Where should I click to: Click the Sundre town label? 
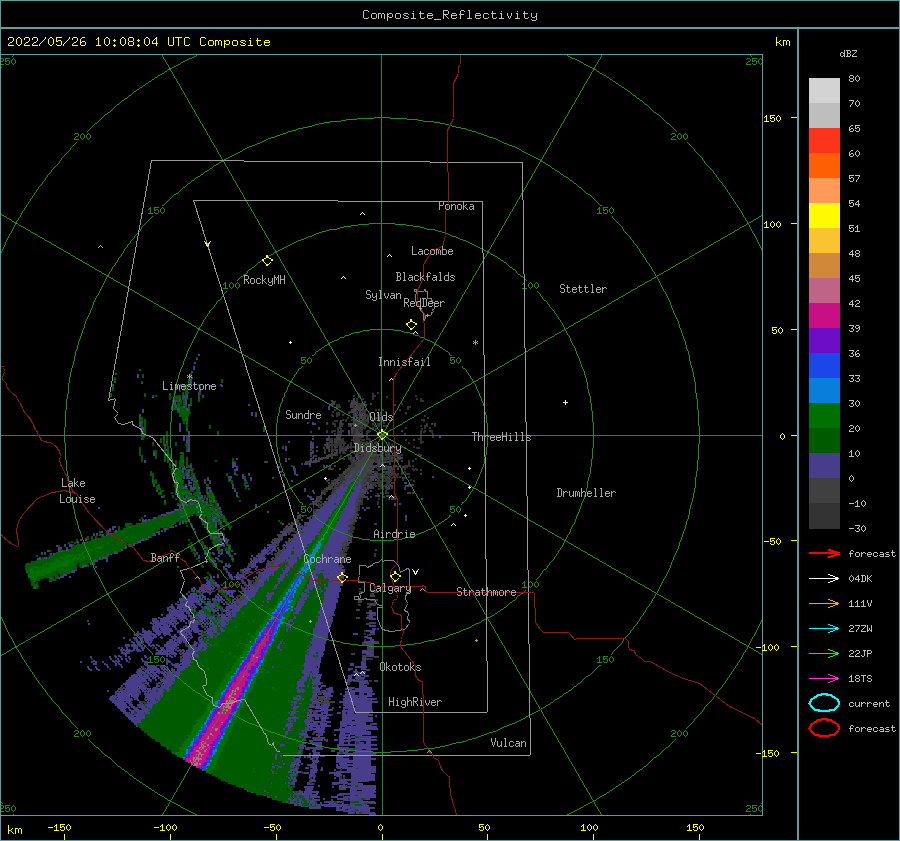(x=303, y=414)
